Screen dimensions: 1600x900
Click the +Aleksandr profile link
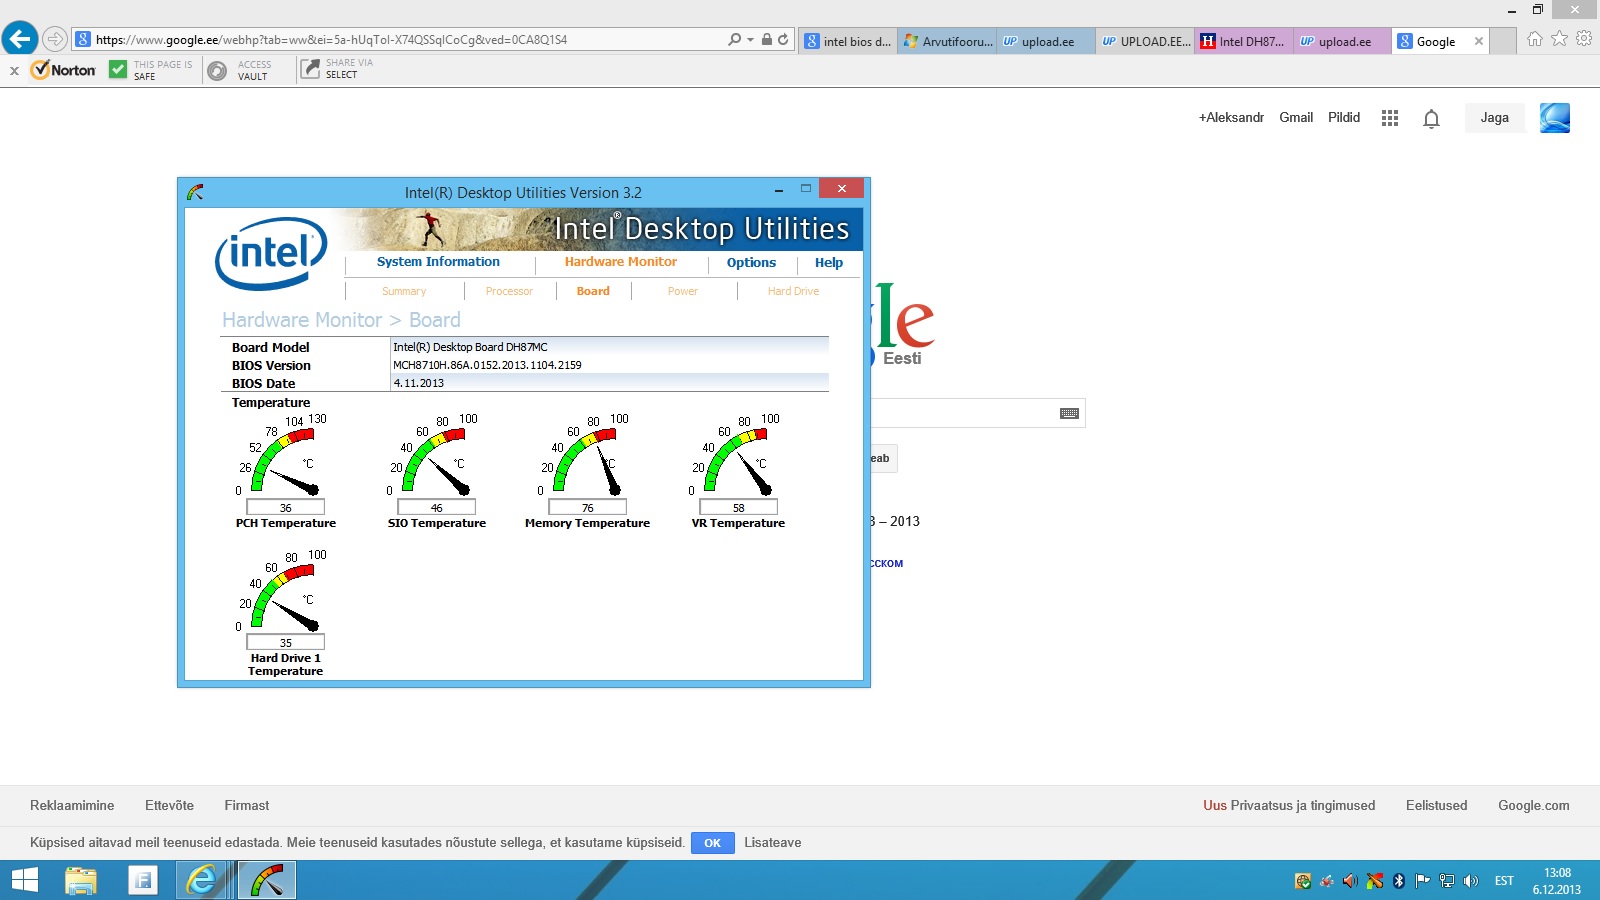1231,117
